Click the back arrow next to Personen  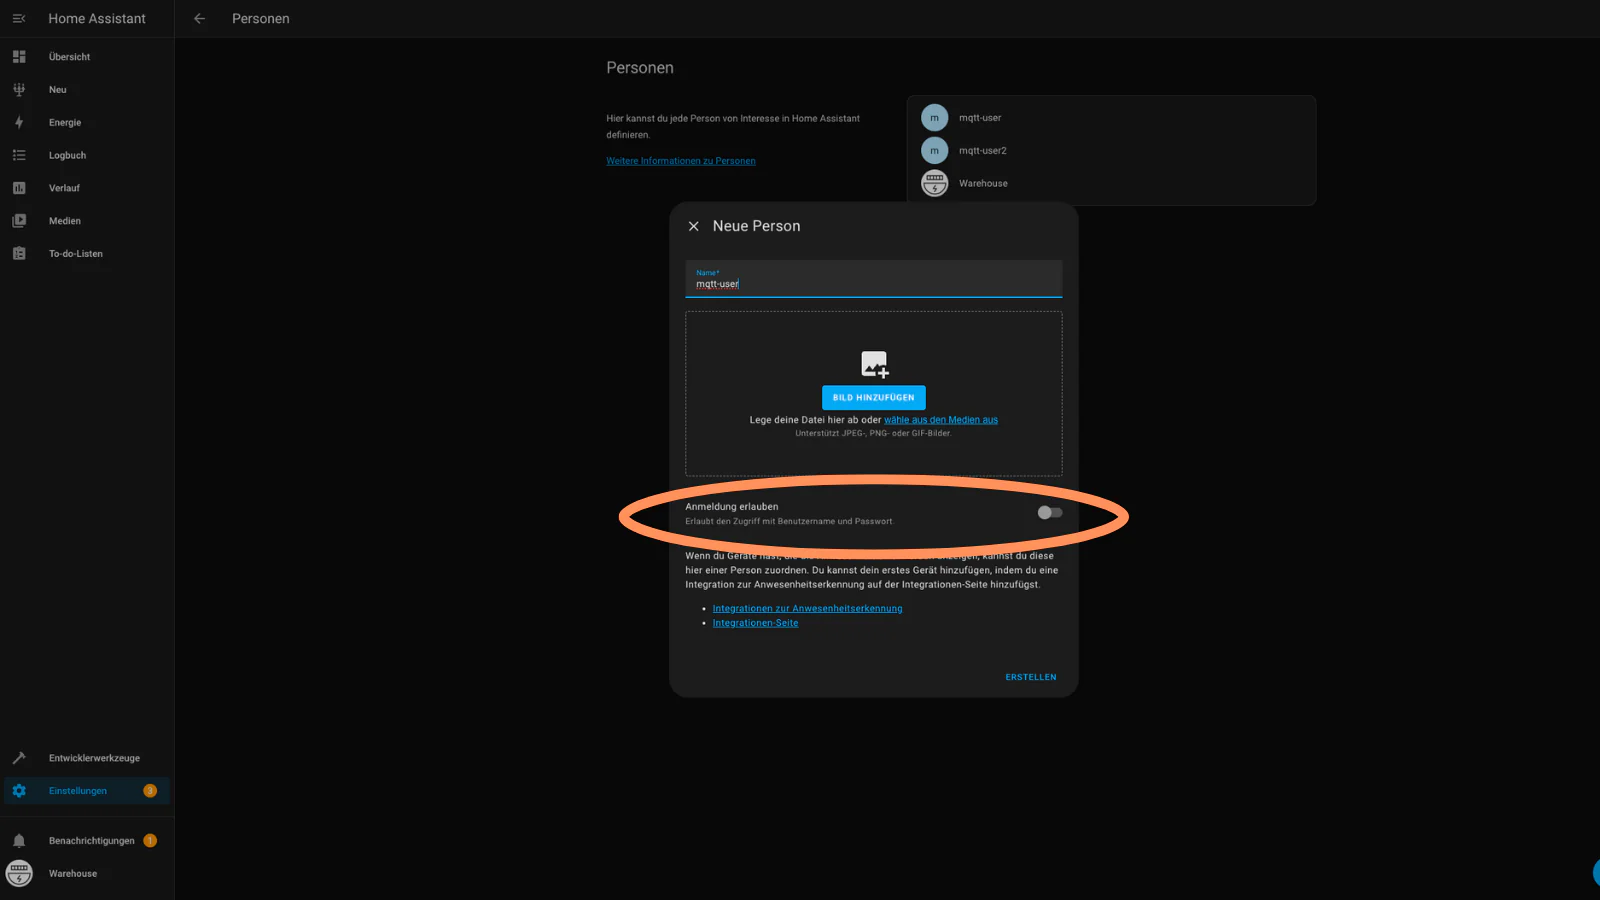[x=199, y=19]
